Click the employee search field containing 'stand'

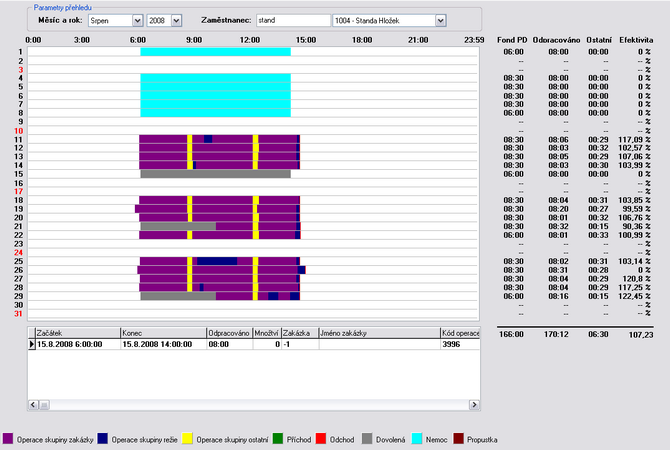(293, 20)
